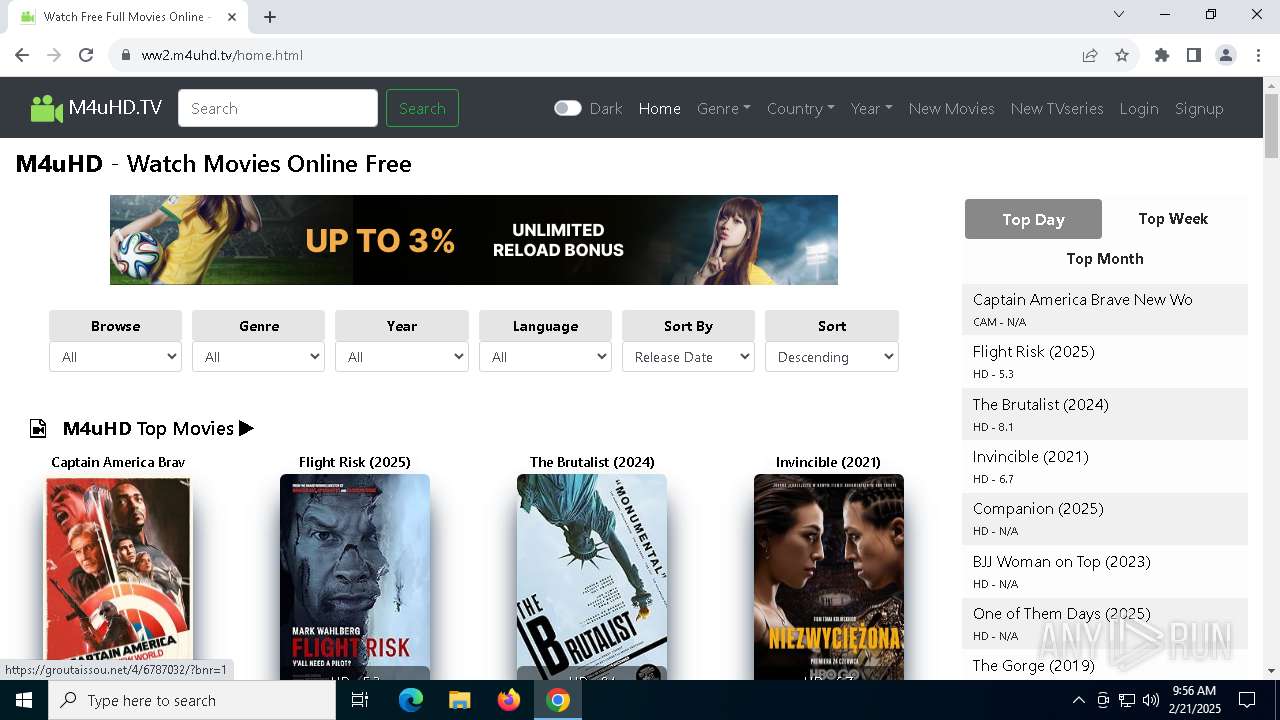
Task: Click the browser address bar URL
Action: [x=222, y=55]
